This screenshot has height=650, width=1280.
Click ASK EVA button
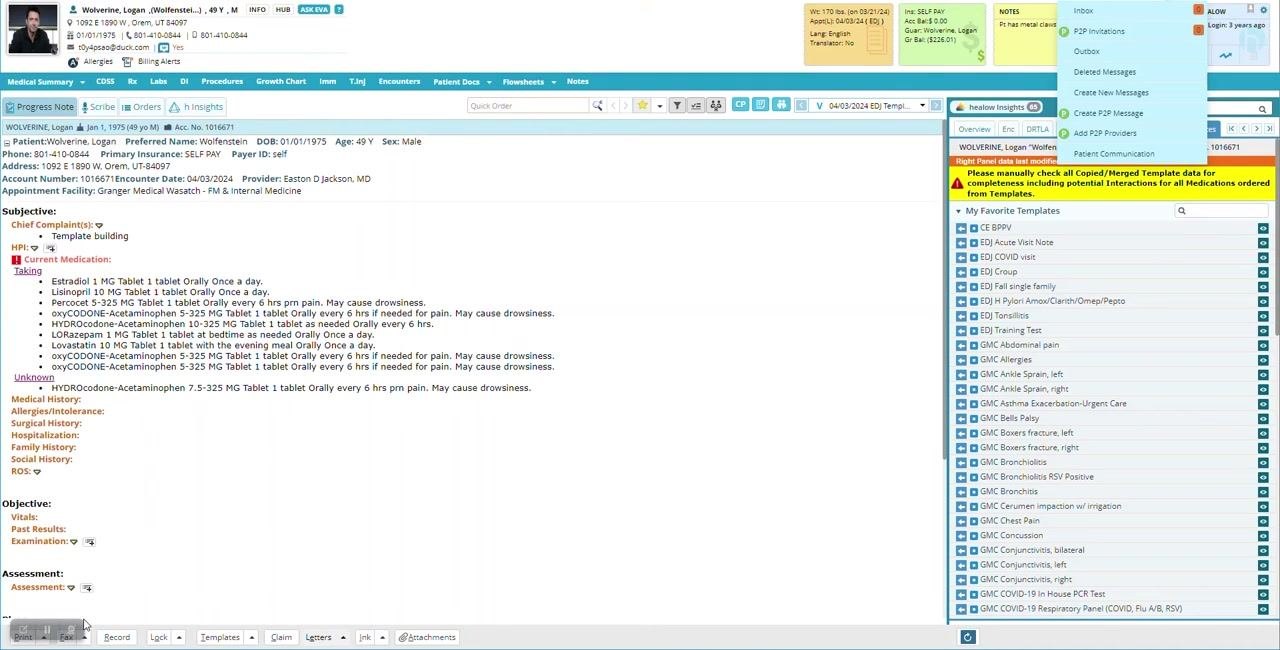314,10
